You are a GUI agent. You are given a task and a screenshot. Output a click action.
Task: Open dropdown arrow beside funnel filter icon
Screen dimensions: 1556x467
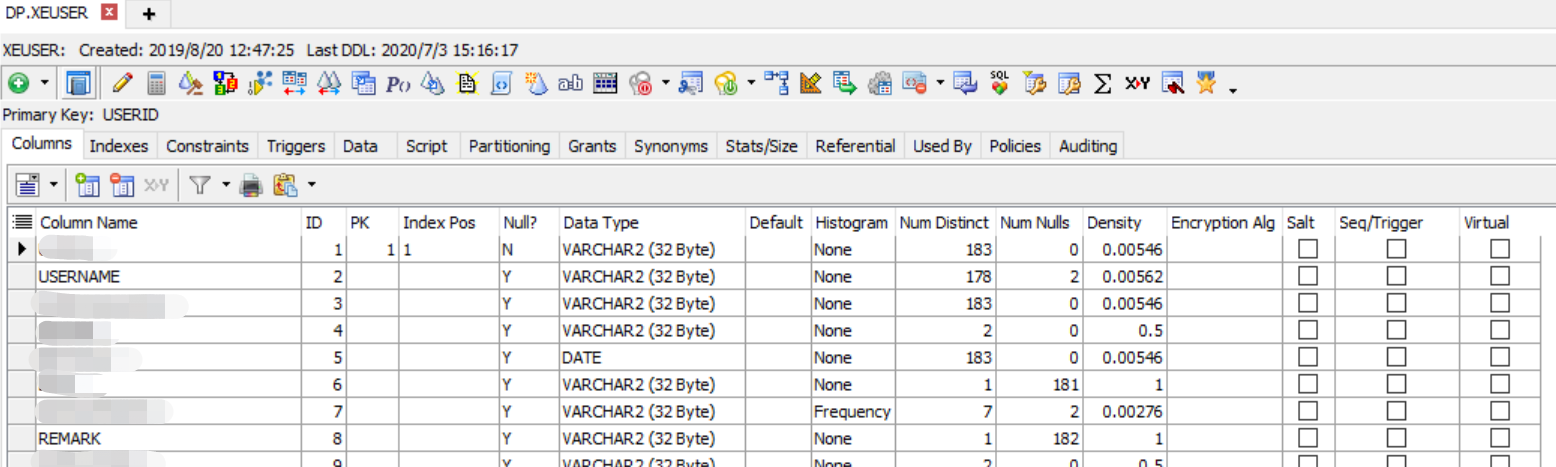click(x=225, y=184)
